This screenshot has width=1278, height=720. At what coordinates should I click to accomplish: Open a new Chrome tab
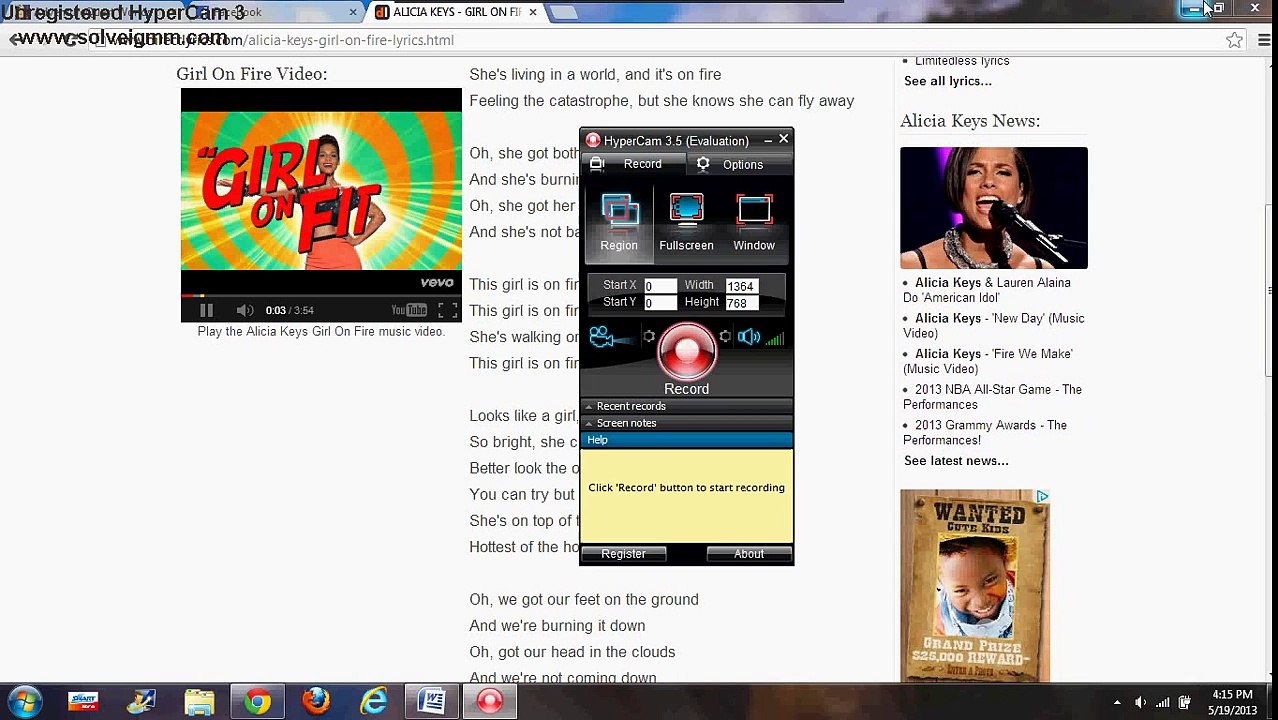[564, 12]
